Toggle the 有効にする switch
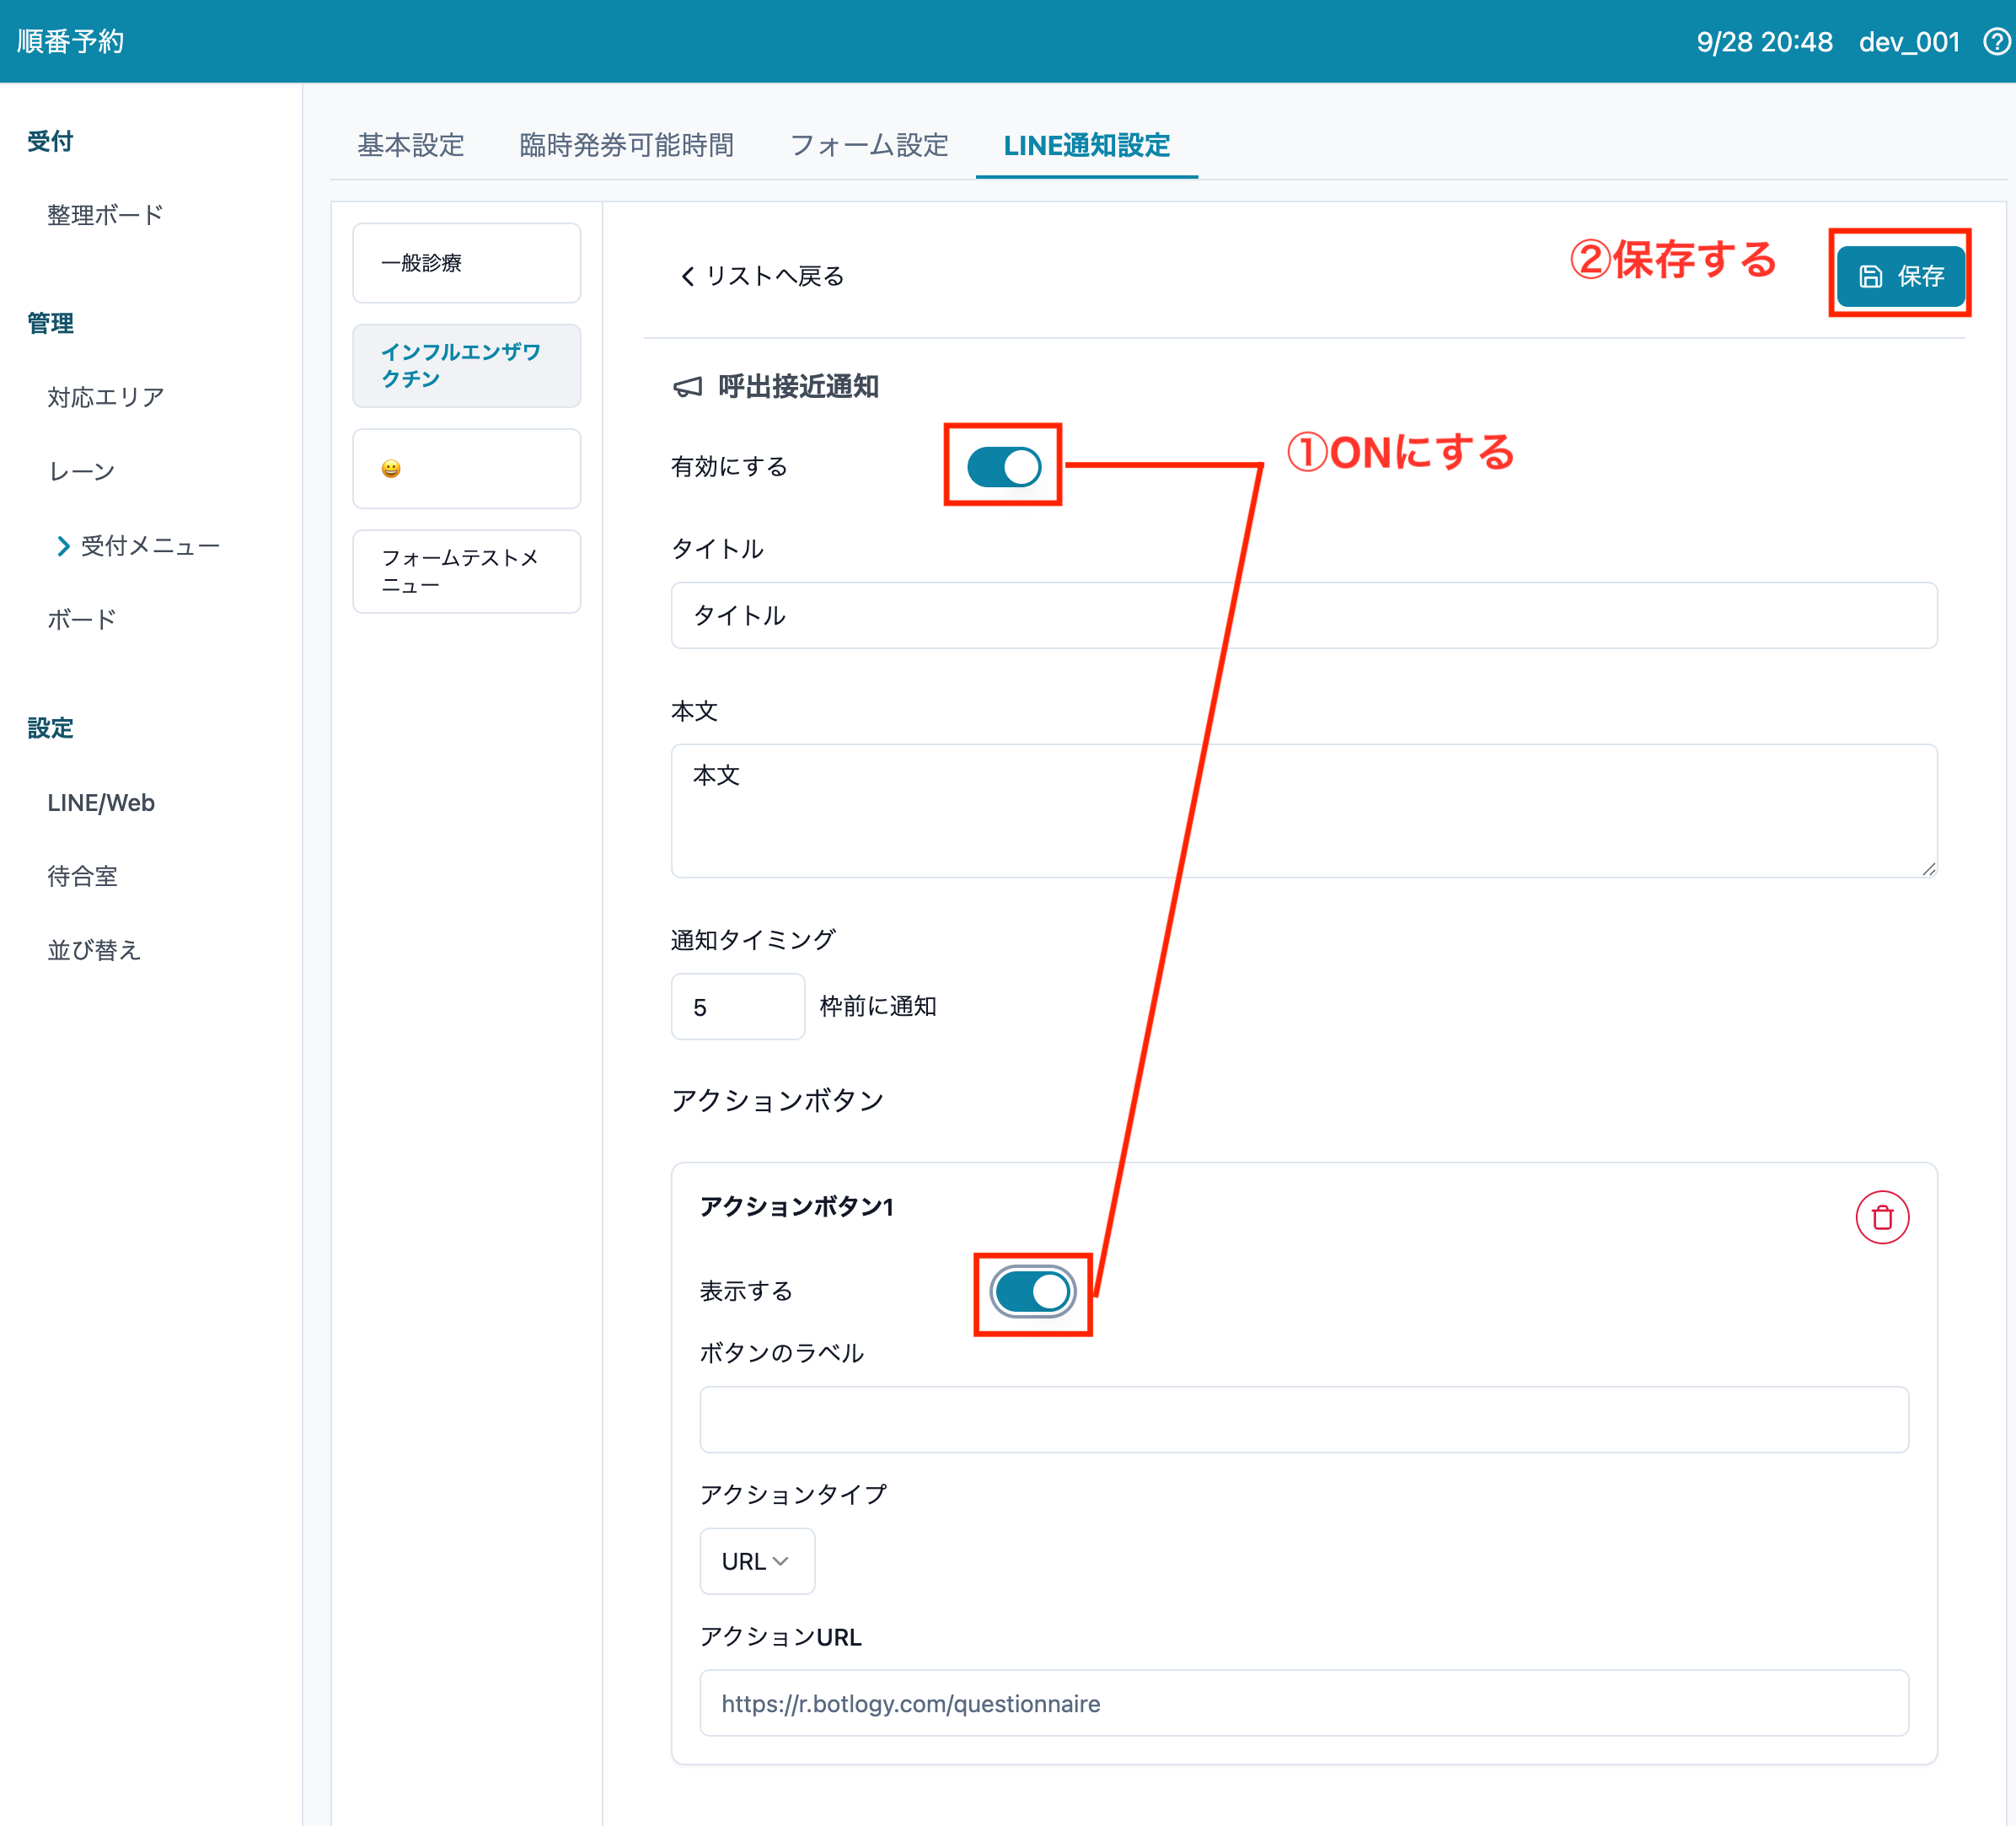 (x=1003, y=466)
